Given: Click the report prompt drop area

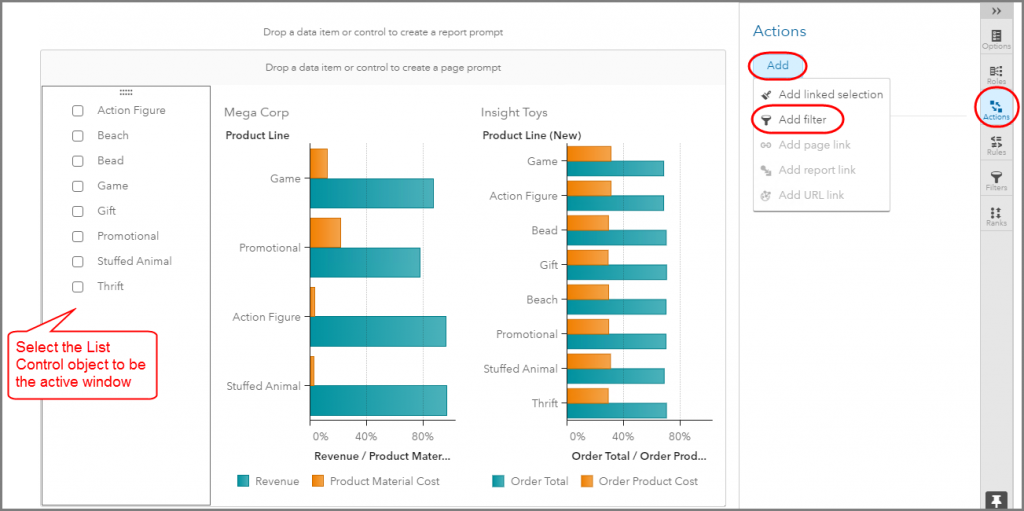Looking at the screenshot, I should pos(382,32).
